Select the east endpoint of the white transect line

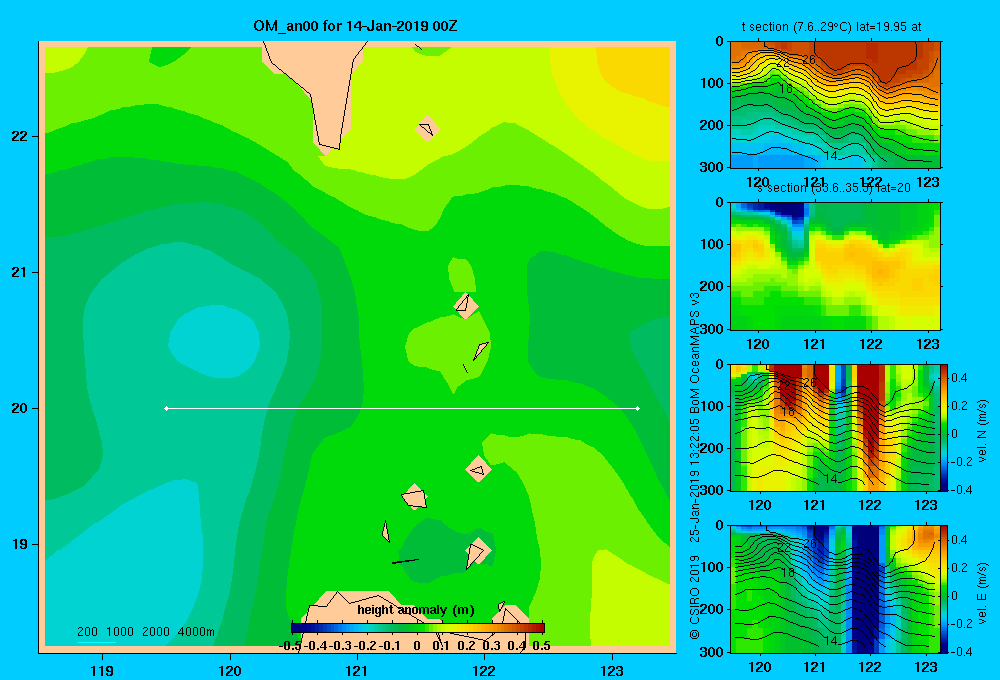tap(638, 408)
